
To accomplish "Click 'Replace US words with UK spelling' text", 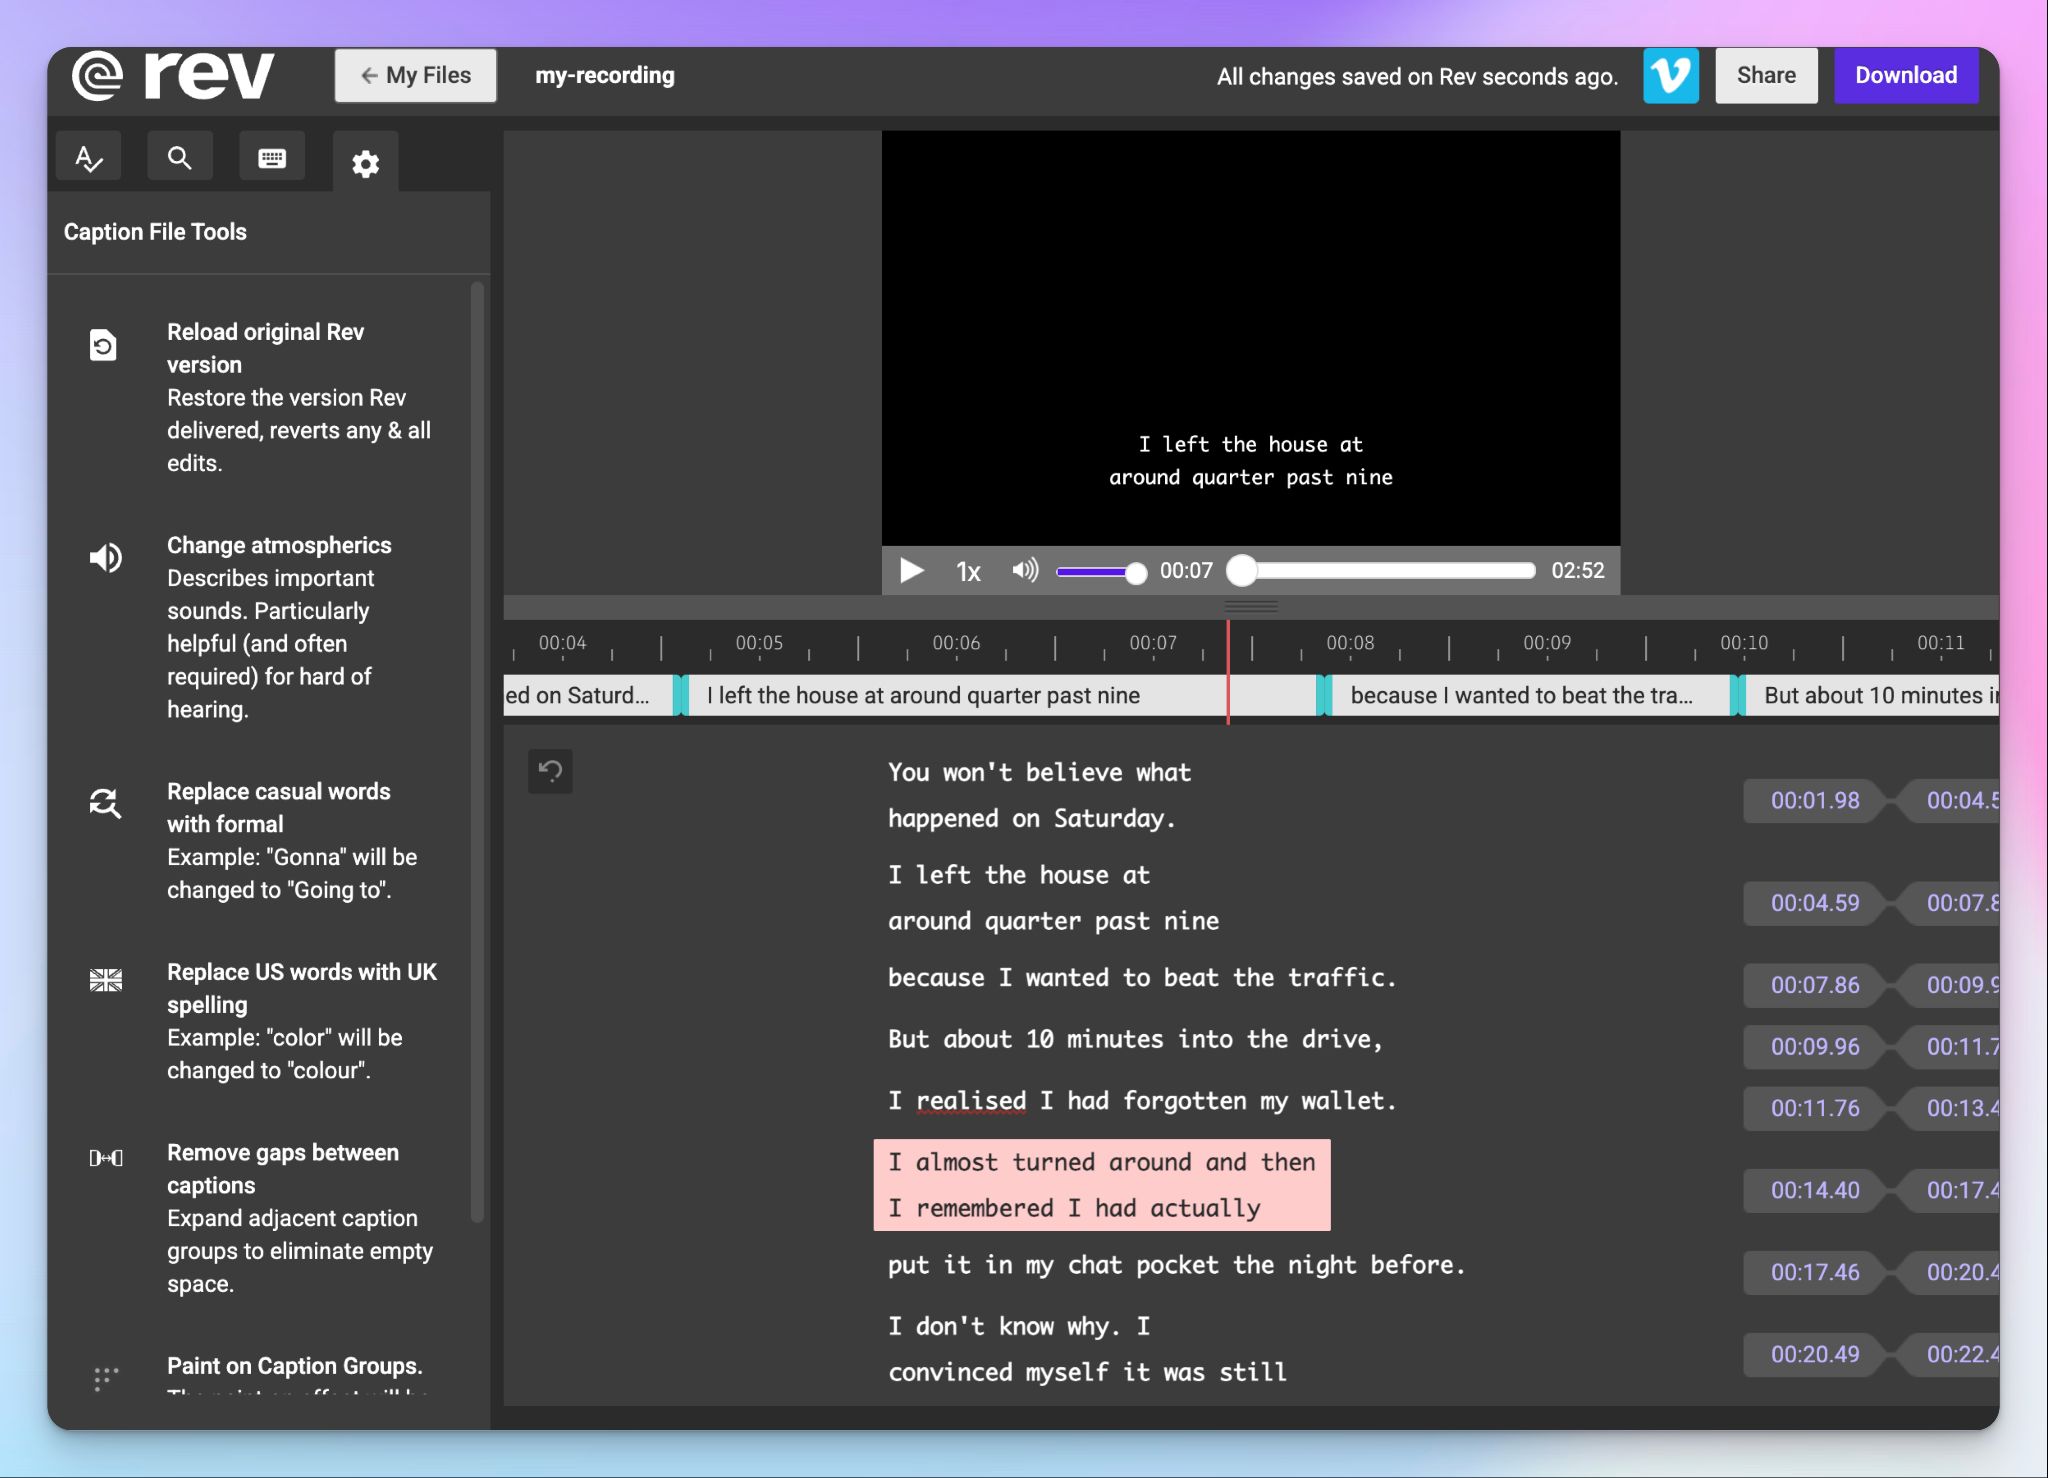I will pyautogui.click(x=301, y=988).
